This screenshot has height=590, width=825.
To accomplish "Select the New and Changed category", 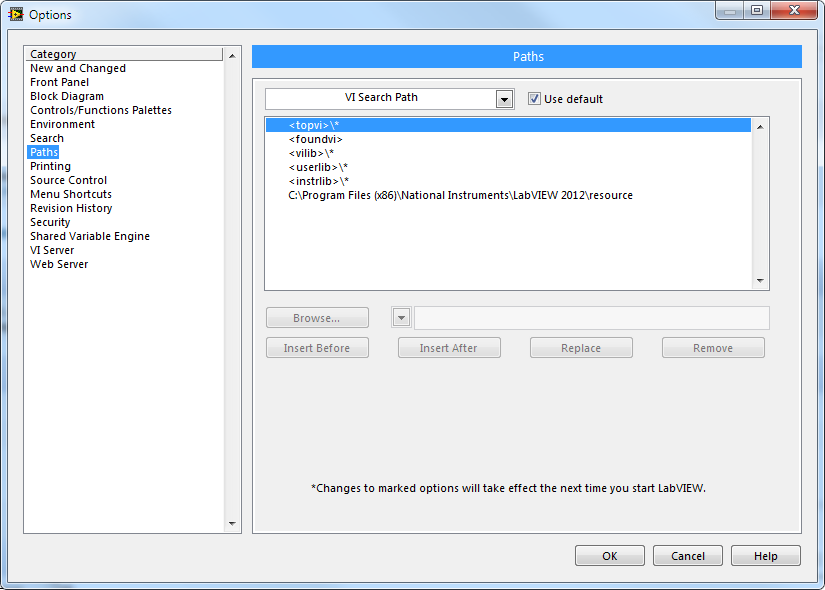I will tap(78, 68).
